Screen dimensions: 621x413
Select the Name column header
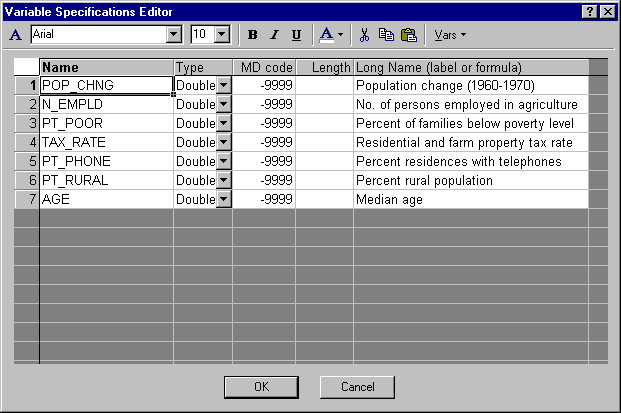[106, 67]
